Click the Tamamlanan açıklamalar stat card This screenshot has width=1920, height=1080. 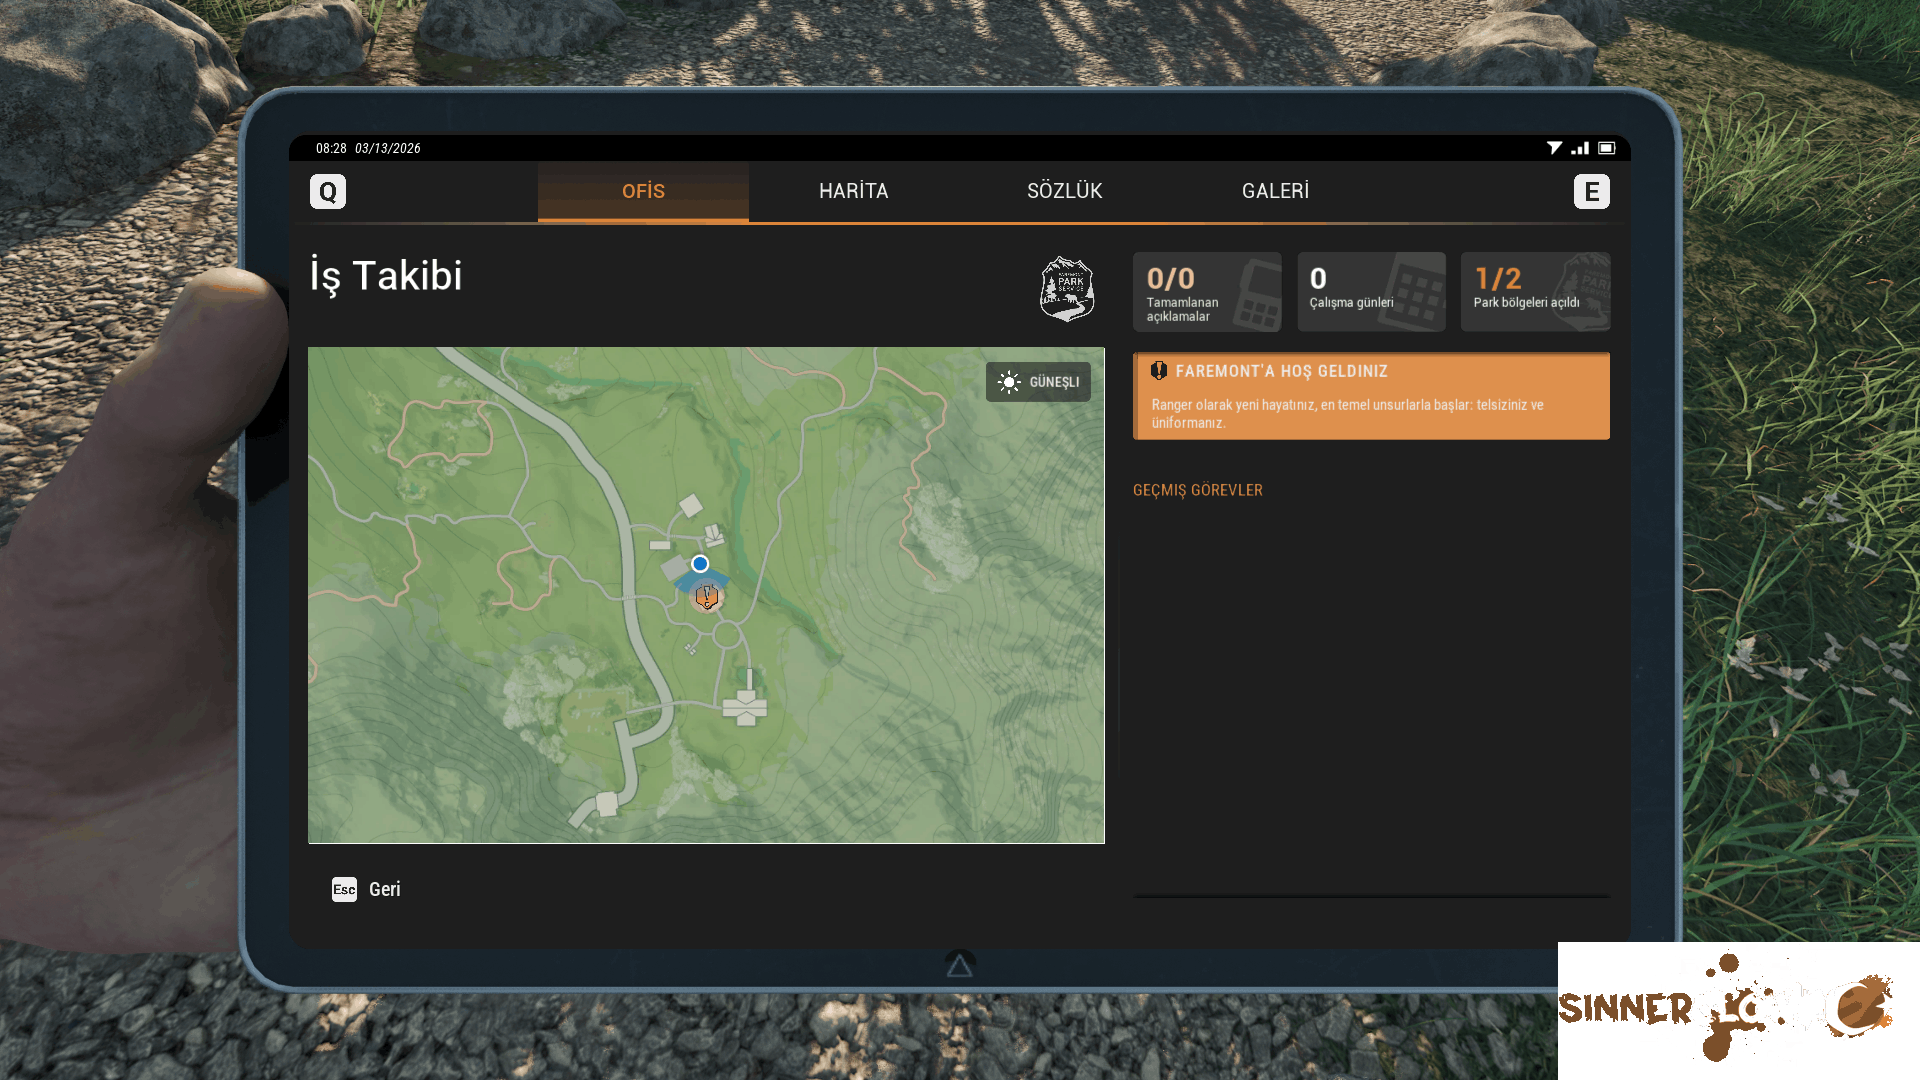point(1207,292)
